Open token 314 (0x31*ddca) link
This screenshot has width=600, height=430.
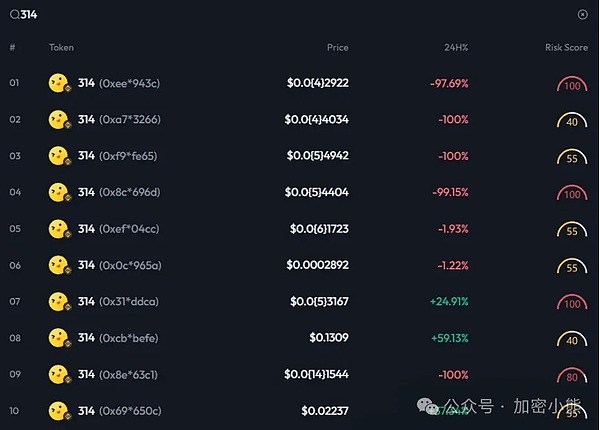(118, 302)
